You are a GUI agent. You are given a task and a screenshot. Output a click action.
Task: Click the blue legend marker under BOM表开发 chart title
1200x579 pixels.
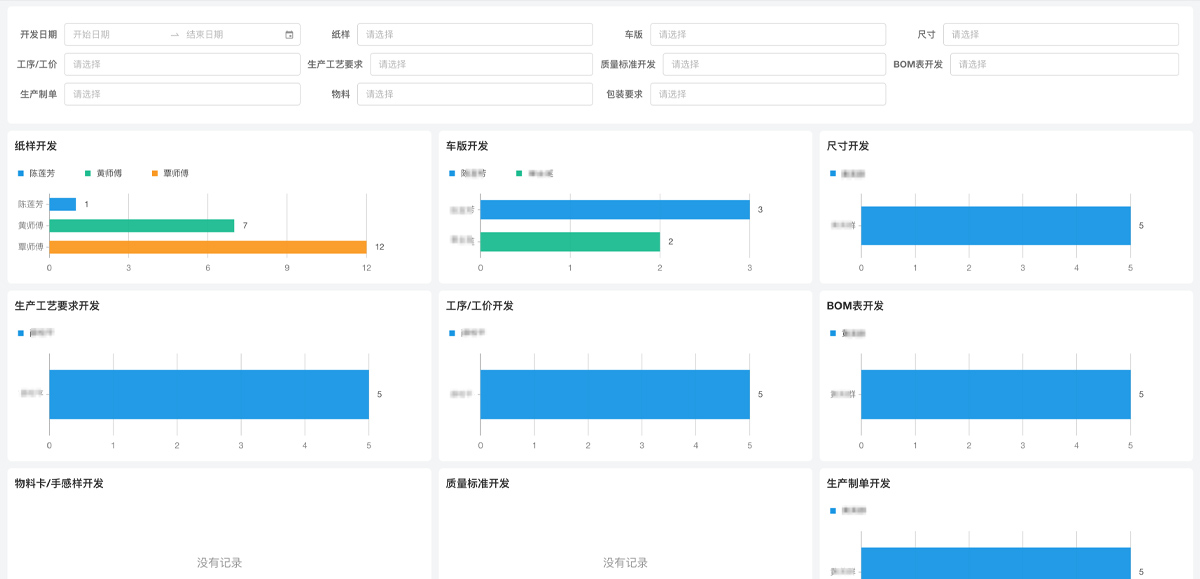pyautogui.click(x=832, y=333)
